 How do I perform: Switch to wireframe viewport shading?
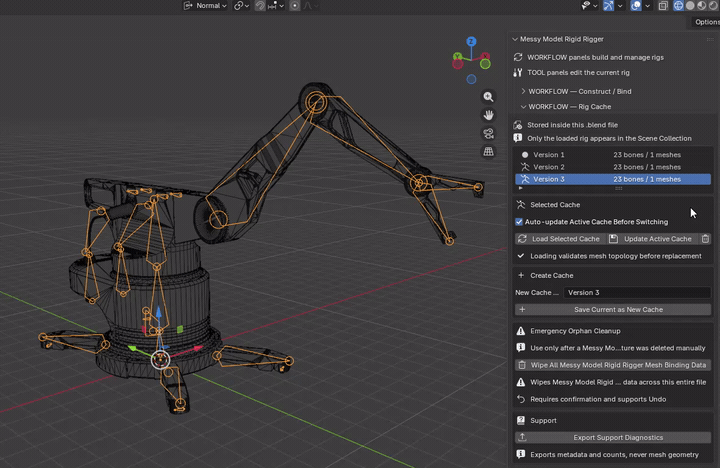click(678, 6)
